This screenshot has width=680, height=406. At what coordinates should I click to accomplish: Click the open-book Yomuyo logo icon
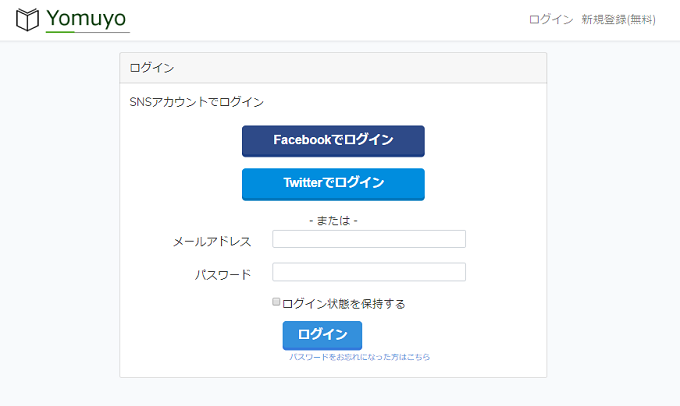click(27, 20)
